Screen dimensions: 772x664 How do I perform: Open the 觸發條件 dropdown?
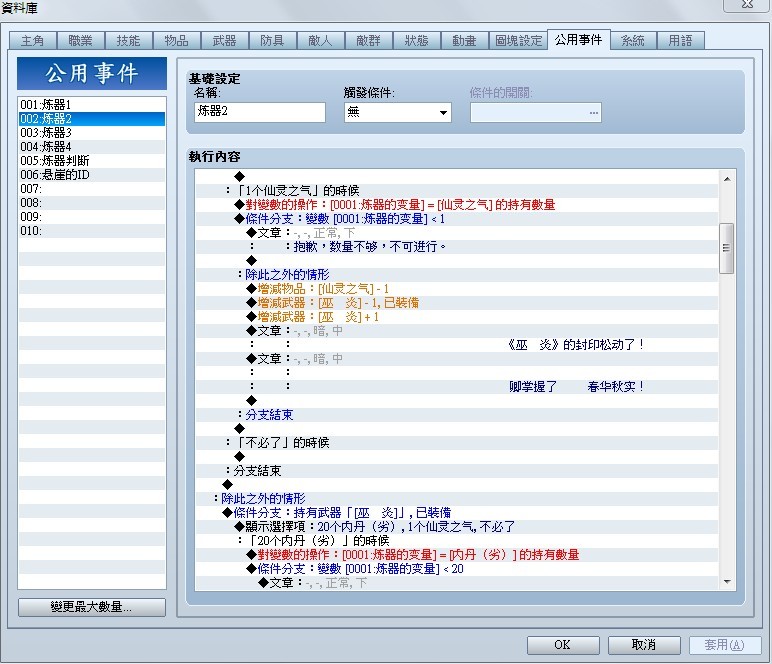397,112
